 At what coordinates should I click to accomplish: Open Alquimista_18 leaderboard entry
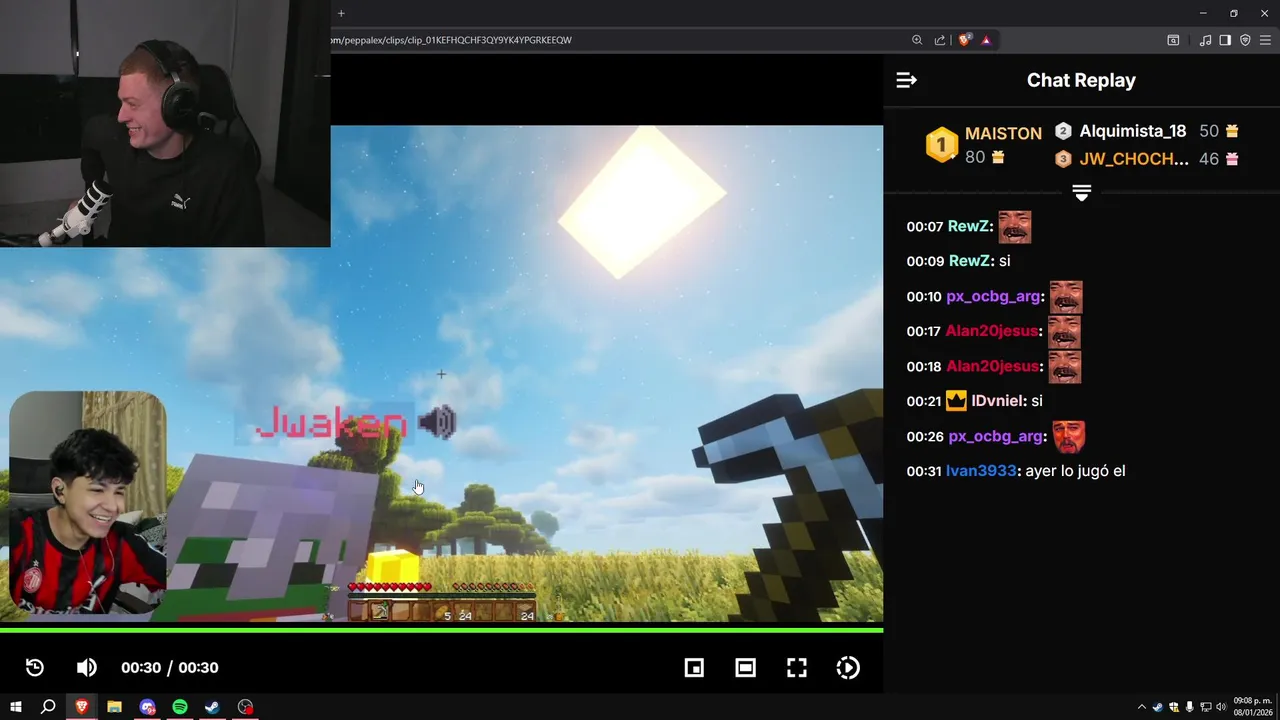click(x=1132, y=131)
